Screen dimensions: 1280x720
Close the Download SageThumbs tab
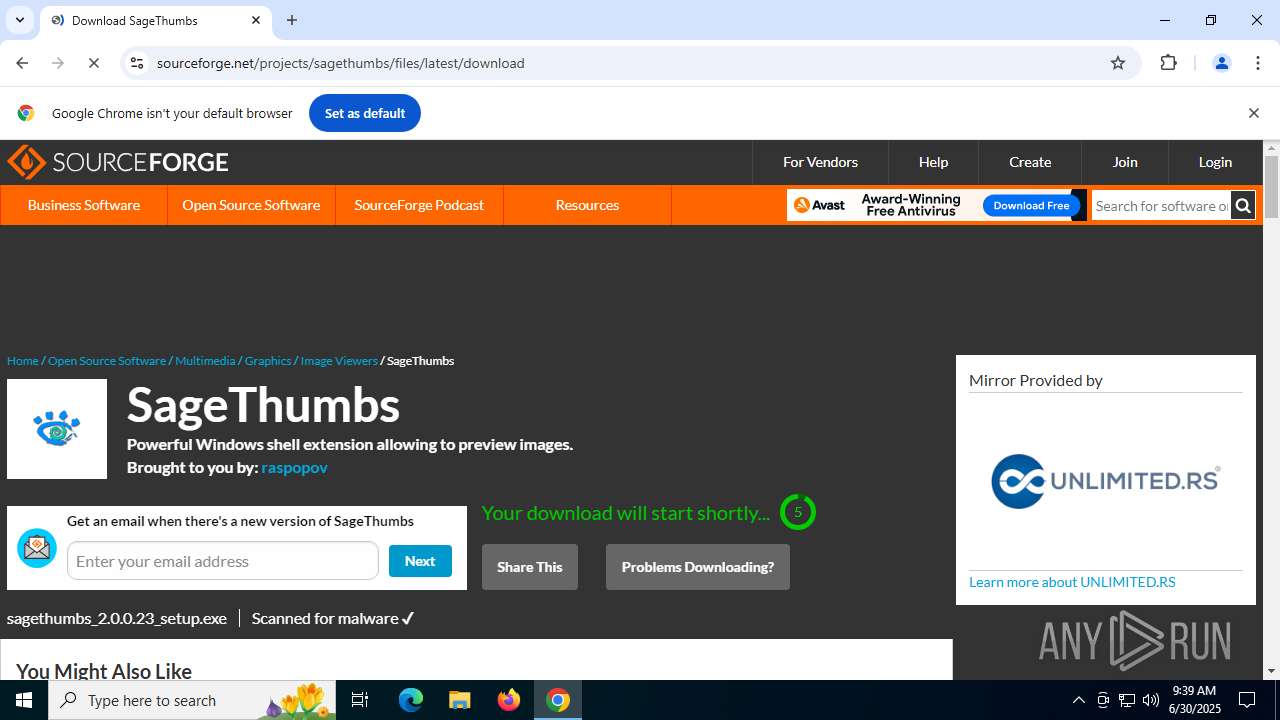click(x=256, y=20)
